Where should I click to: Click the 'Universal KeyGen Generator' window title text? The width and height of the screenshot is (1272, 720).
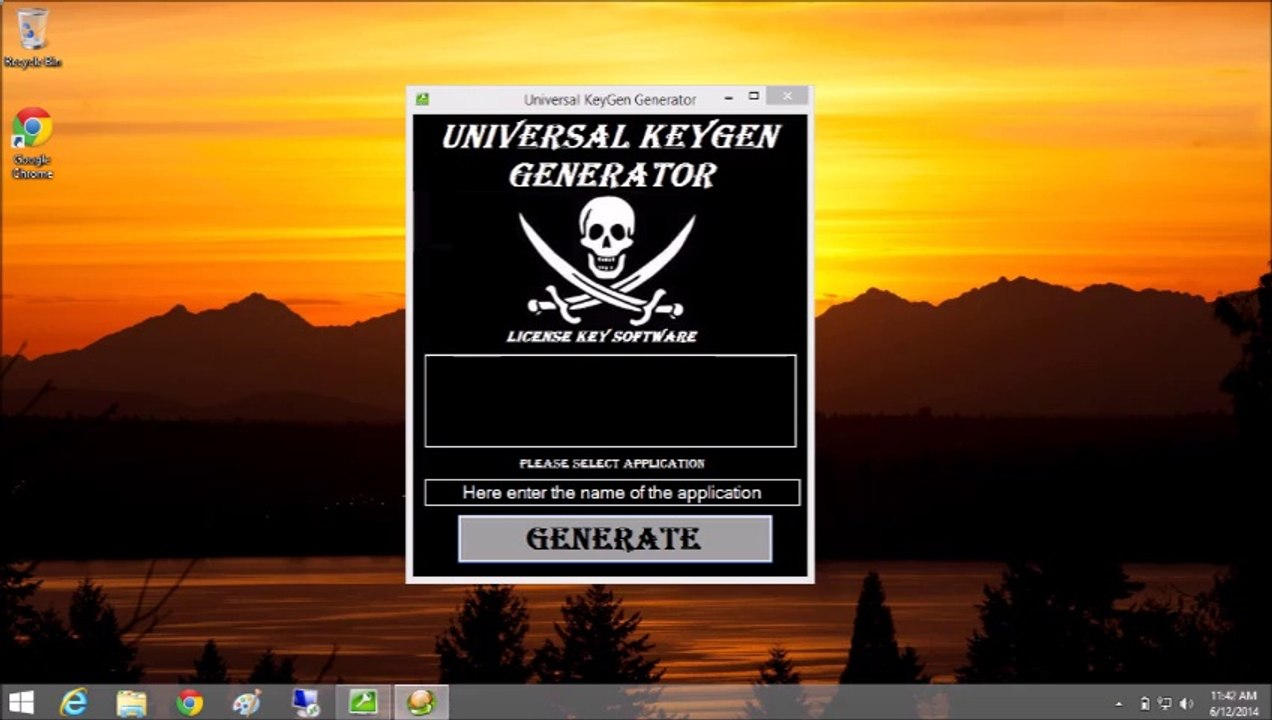coord(610,100)
